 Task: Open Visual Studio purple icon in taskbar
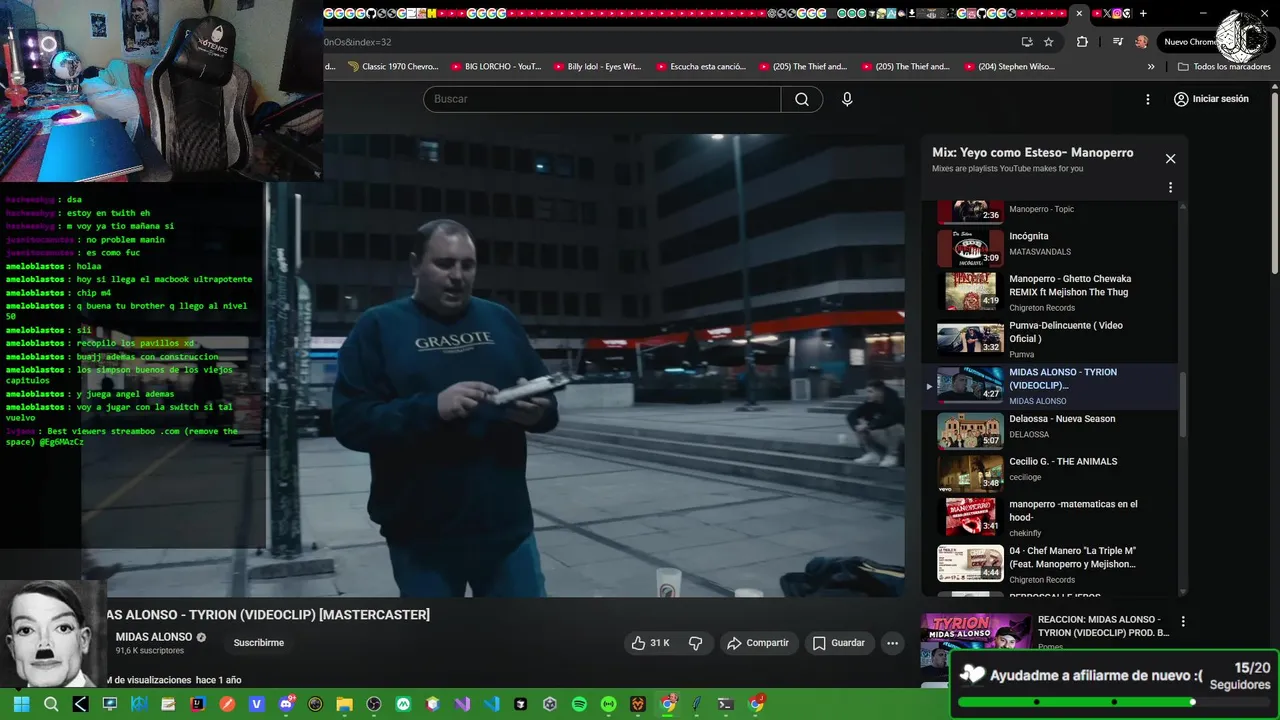(461, 704)
